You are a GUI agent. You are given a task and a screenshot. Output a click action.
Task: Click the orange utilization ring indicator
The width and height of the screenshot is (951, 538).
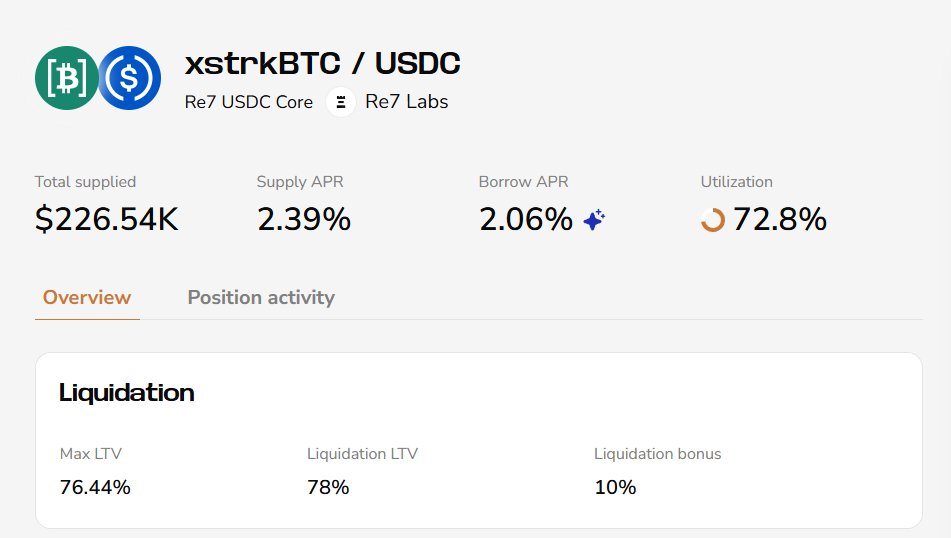pos(713,220)
